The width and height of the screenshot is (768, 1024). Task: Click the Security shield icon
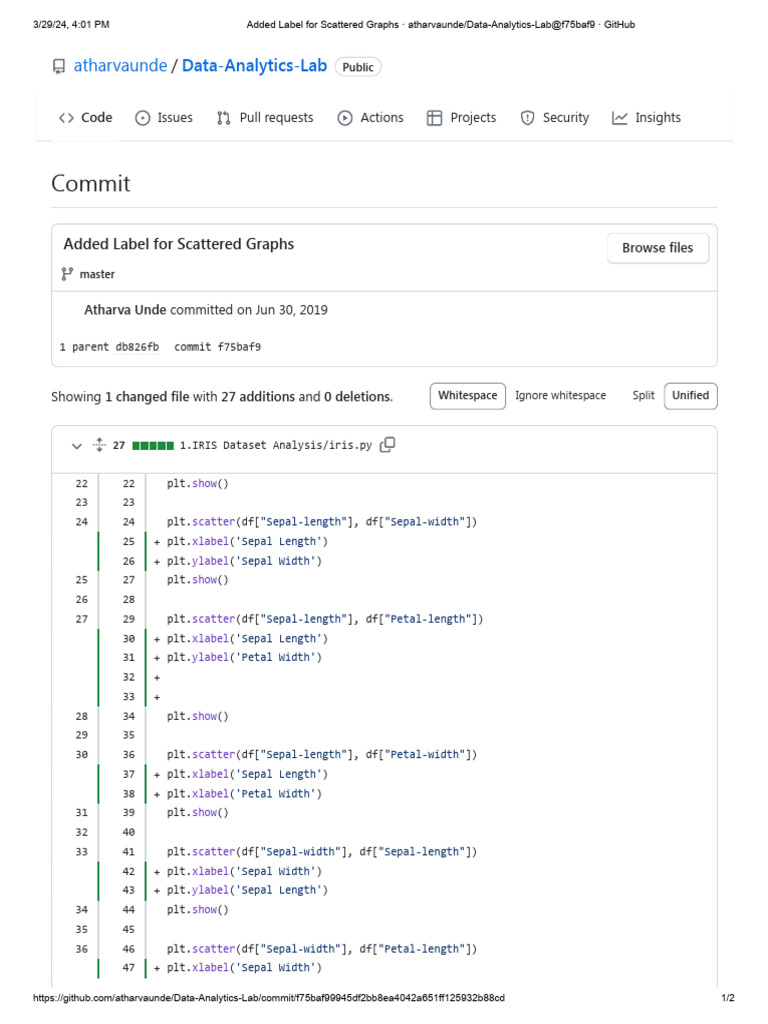tap(527, 118)
